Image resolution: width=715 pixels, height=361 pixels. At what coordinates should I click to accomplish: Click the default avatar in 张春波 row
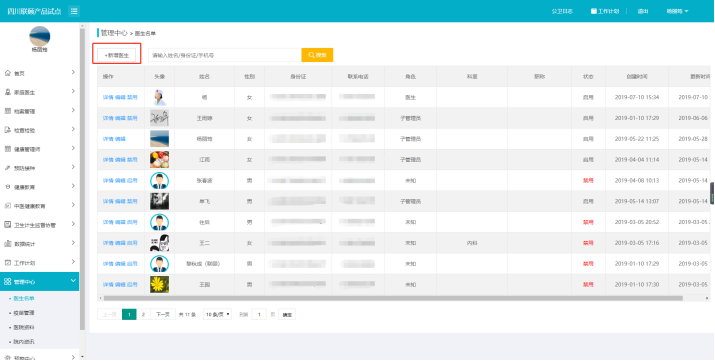(160, 180)
